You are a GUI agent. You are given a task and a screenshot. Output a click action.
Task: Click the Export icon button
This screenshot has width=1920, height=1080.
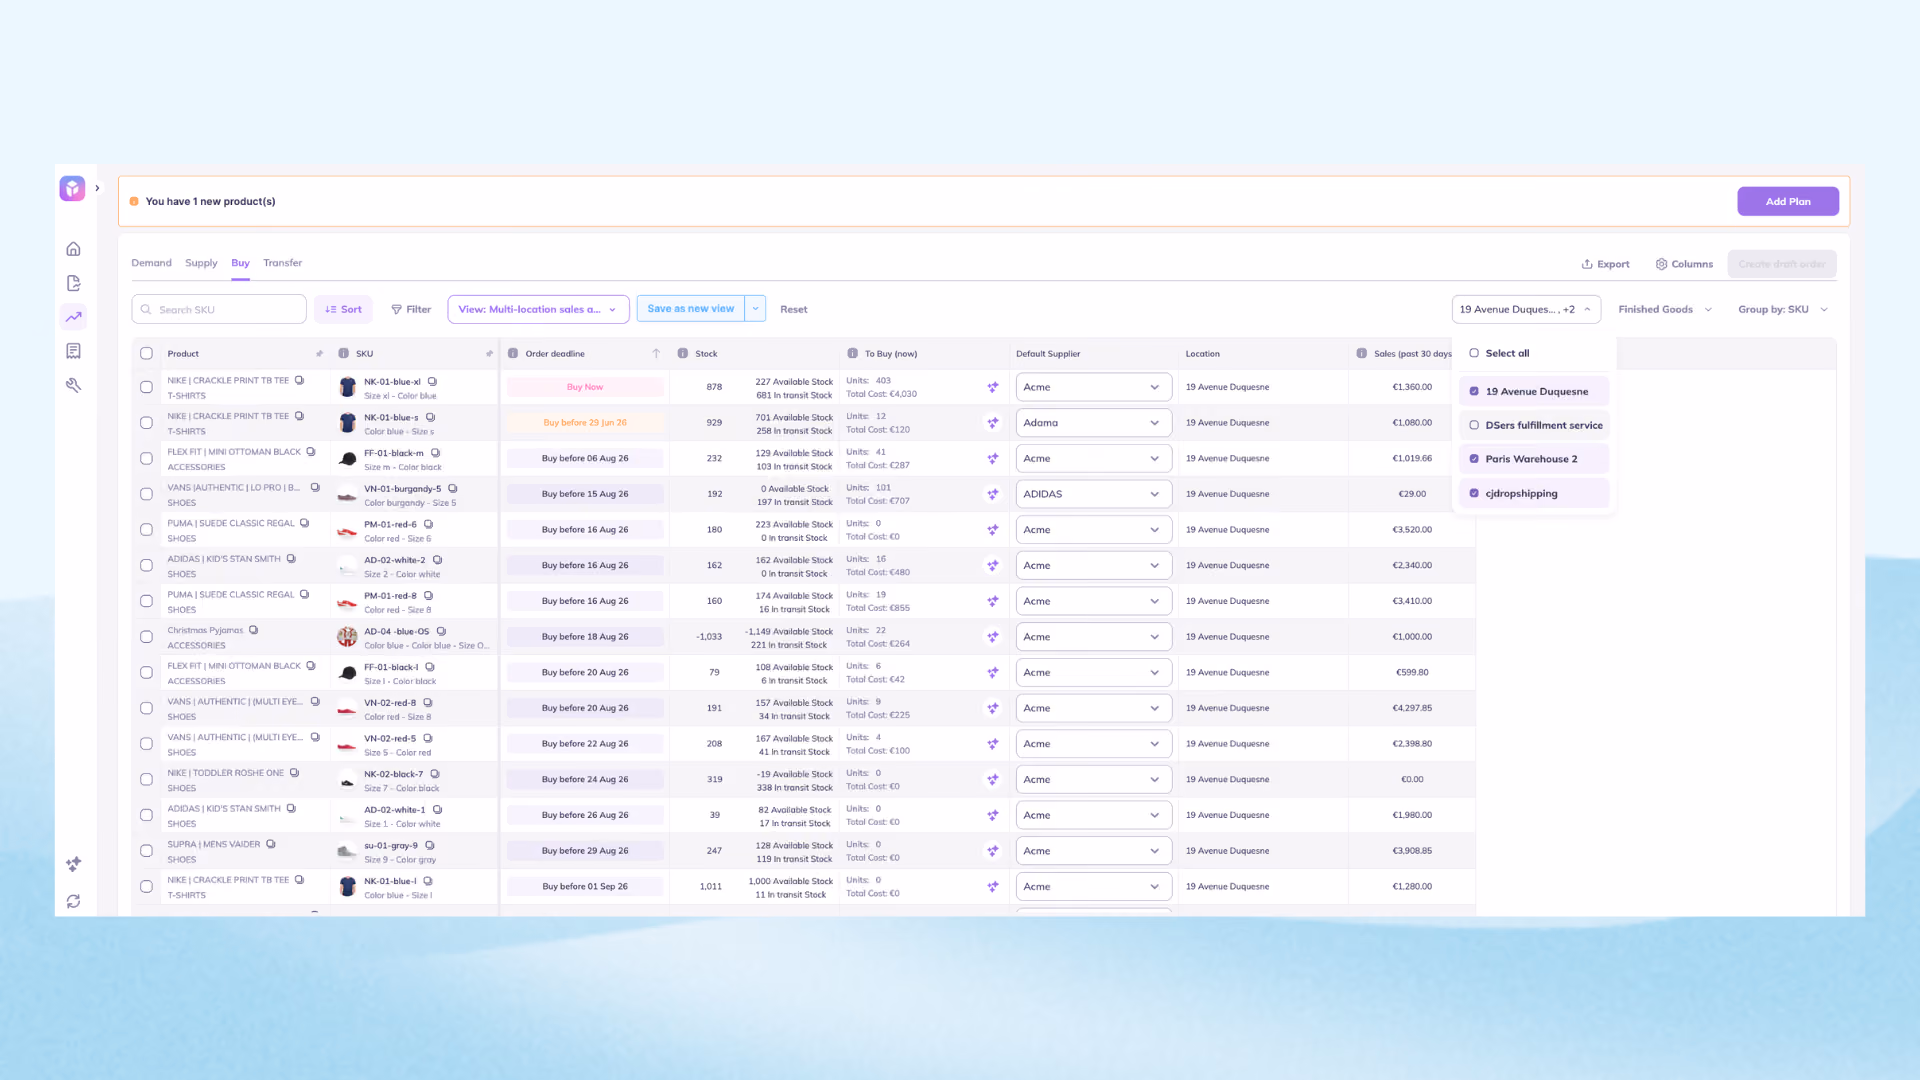1605,264
